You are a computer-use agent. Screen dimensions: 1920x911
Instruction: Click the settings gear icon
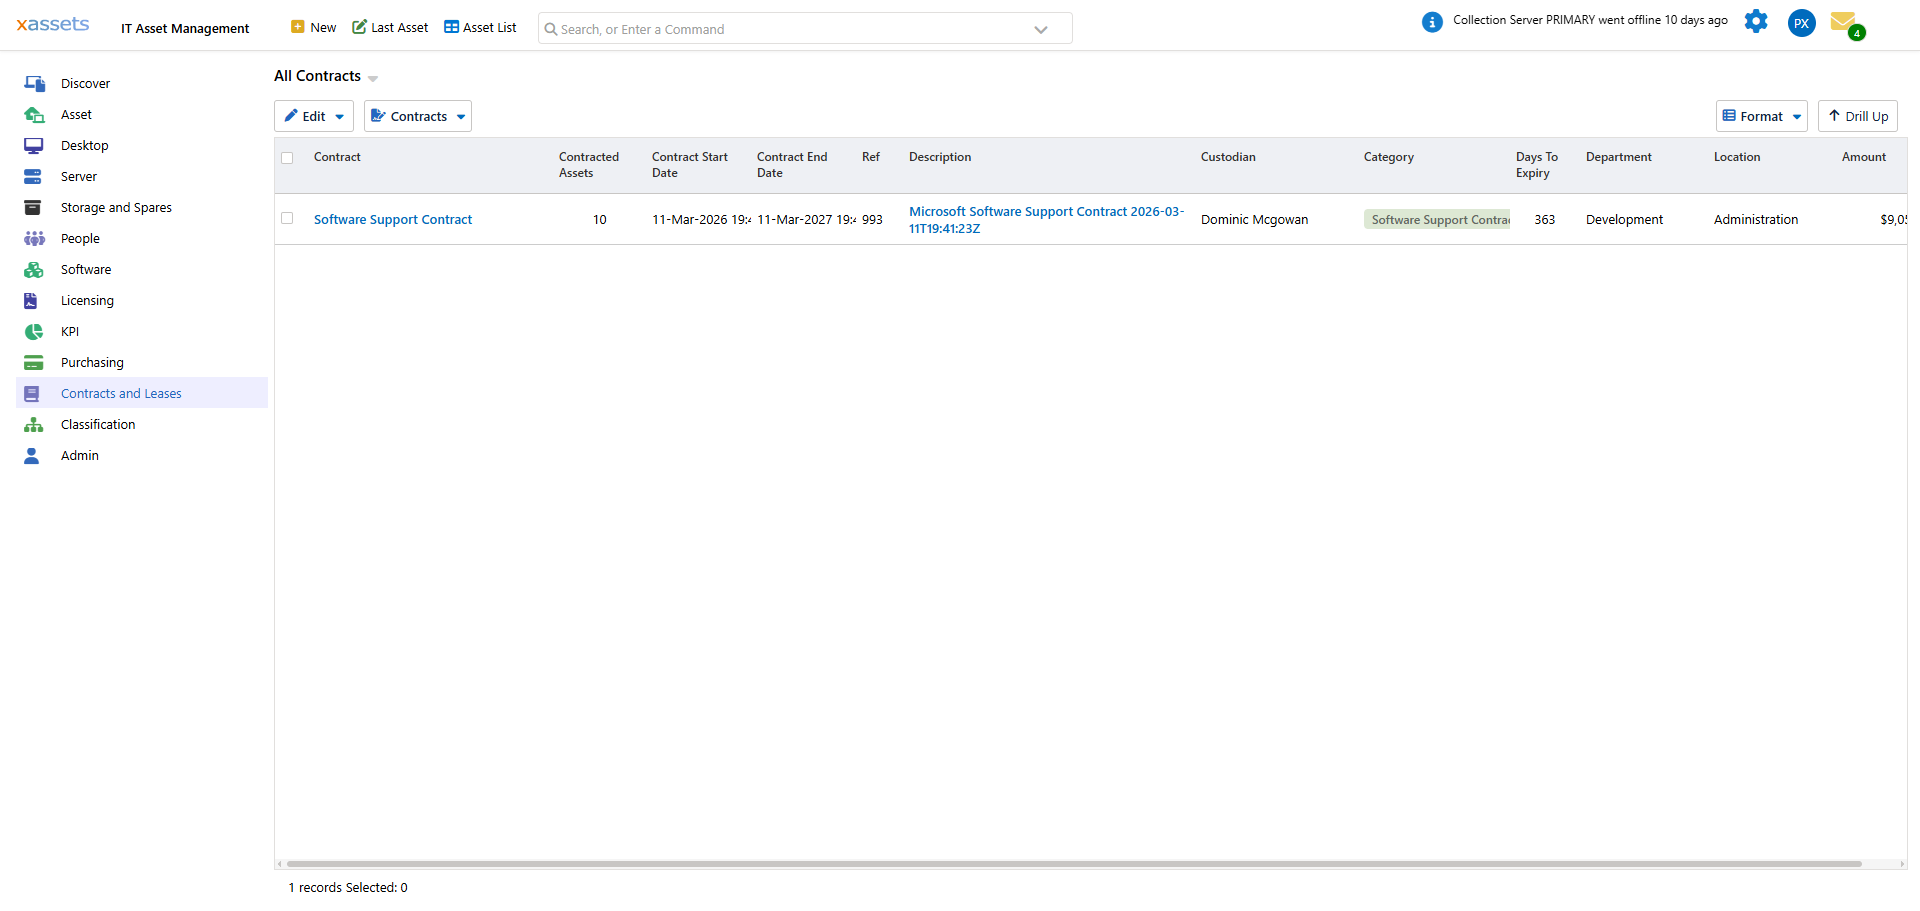[1756, 22]
